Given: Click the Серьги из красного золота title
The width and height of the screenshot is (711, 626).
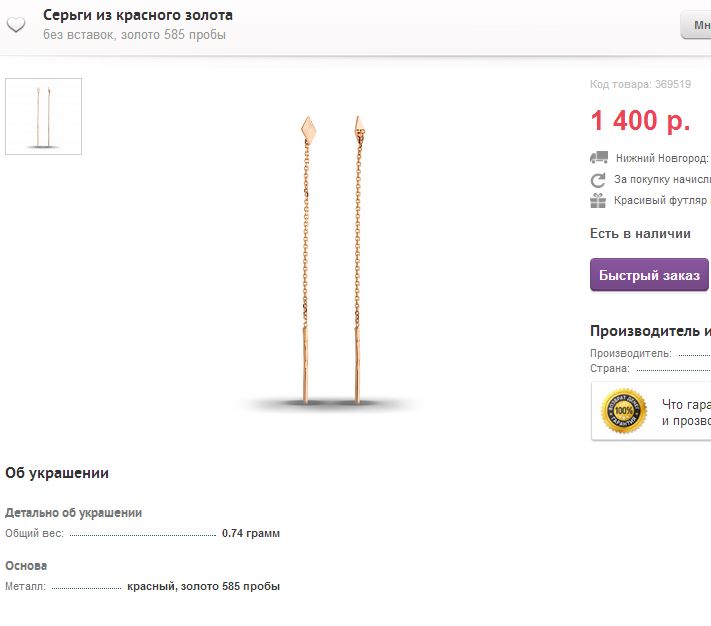Looking at the screenshot, I should [x=138, y=15].
